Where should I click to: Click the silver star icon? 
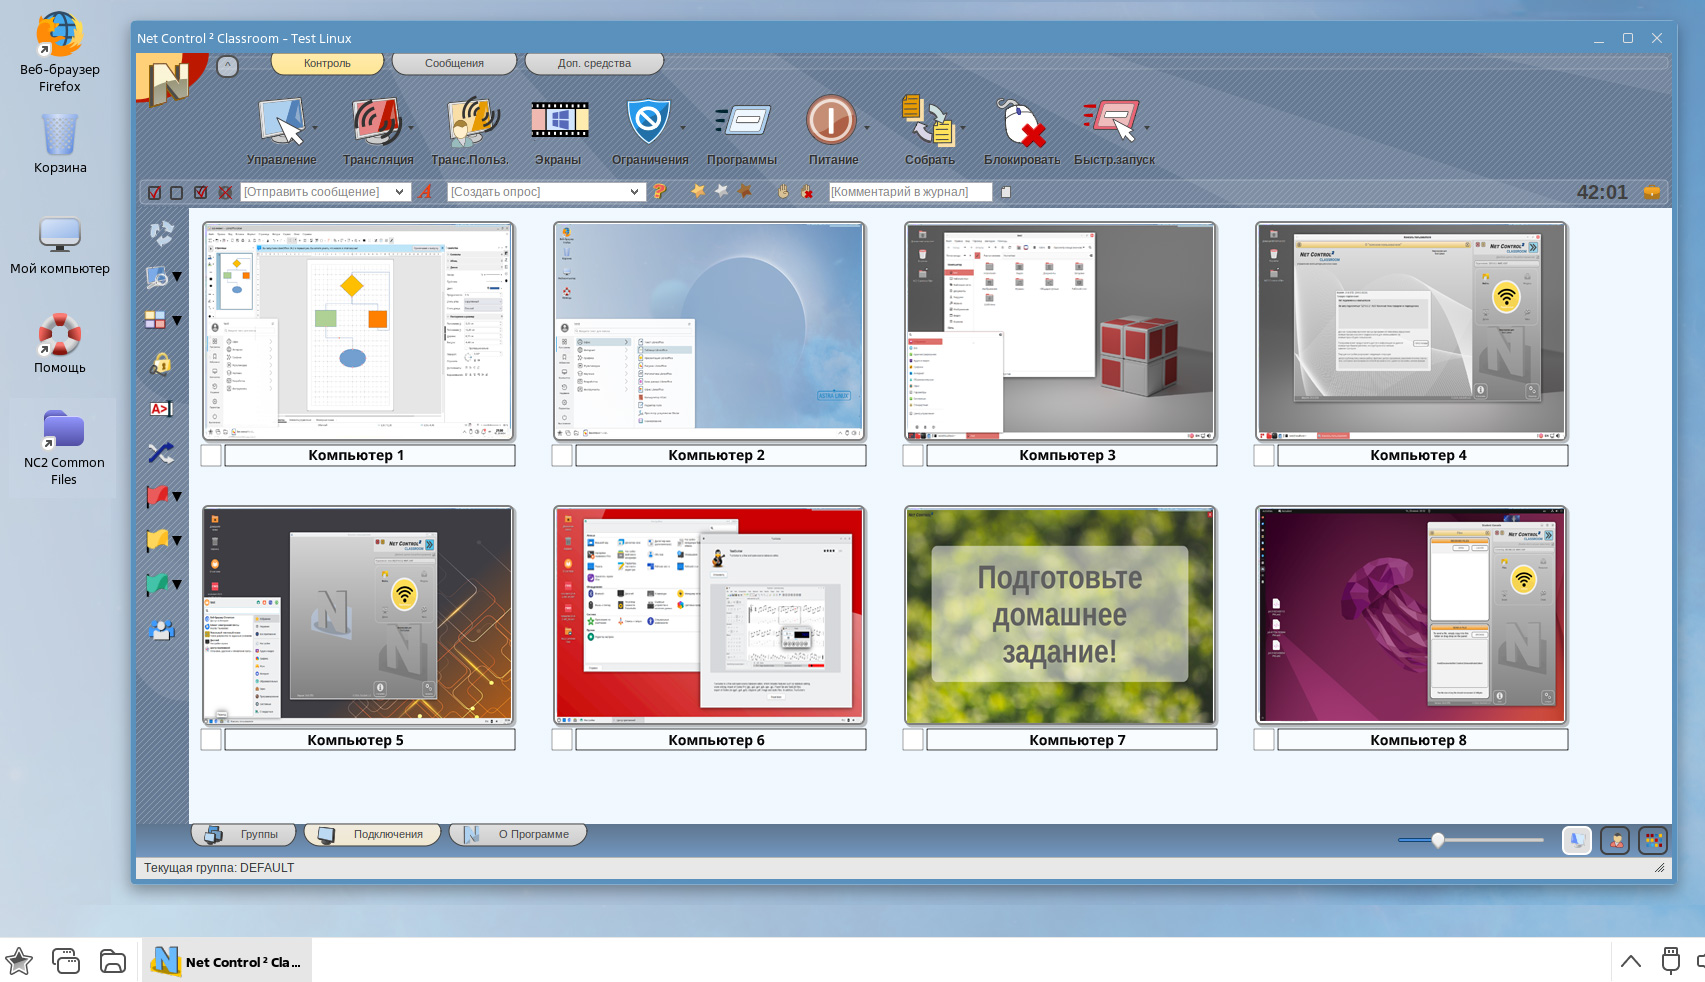[x=721, y=191]
